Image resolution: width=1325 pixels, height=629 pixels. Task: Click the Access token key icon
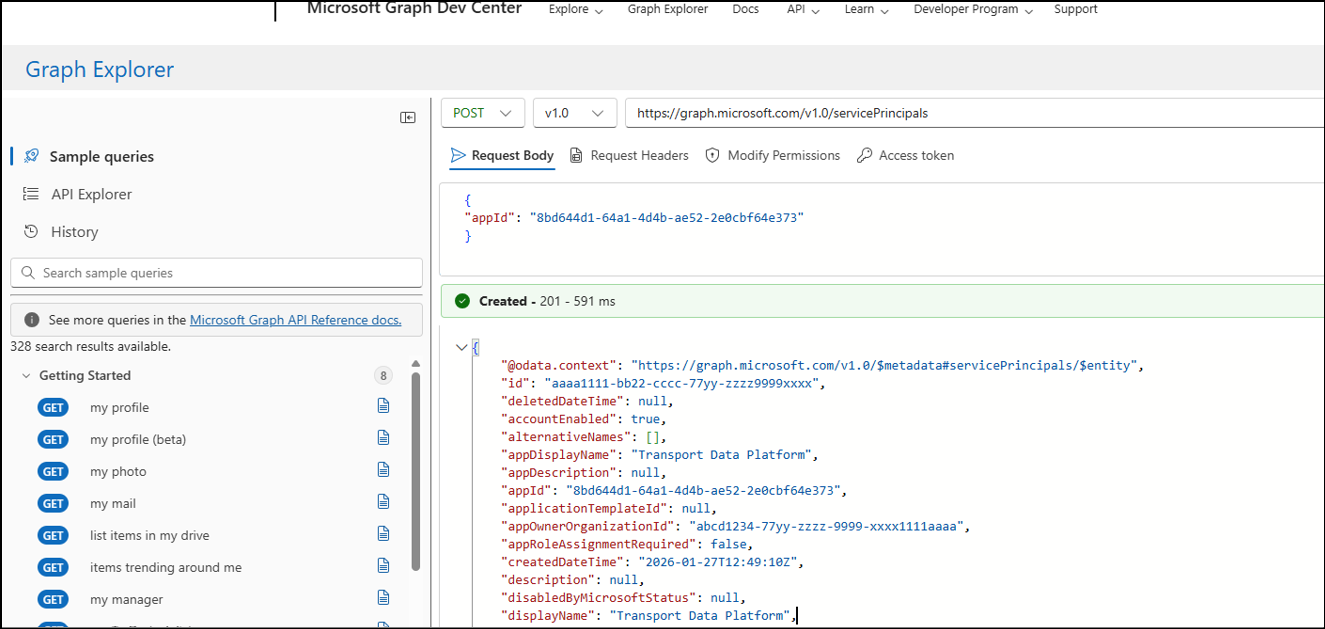(863, 155)
